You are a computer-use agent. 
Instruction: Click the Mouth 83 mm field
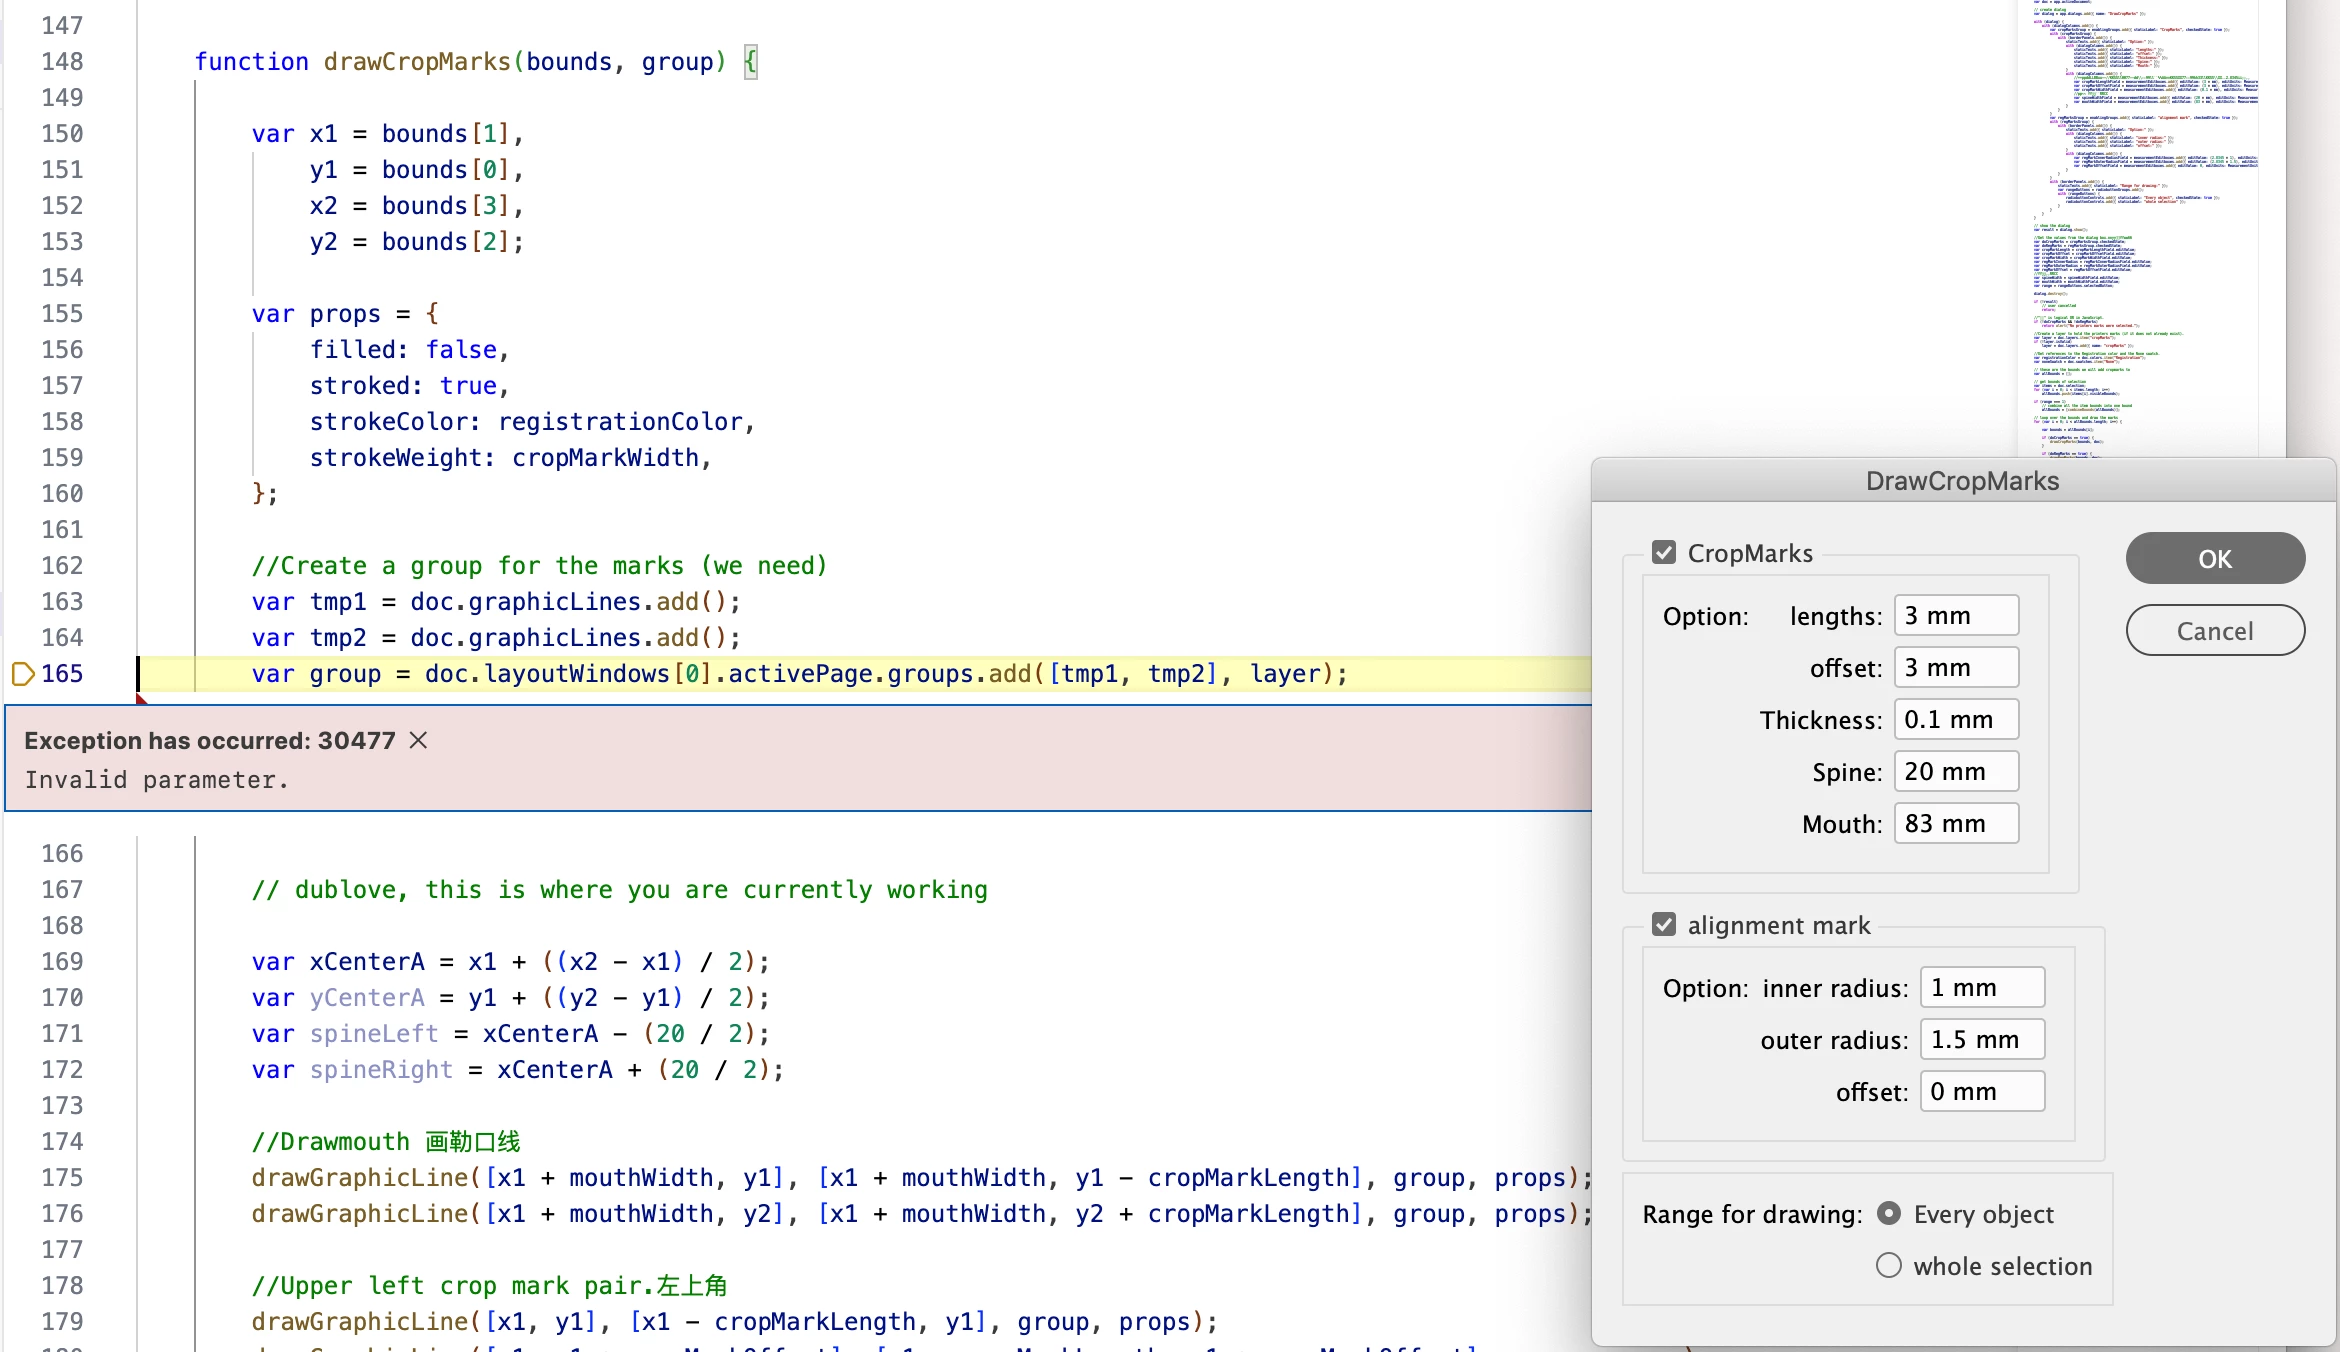1955,824
